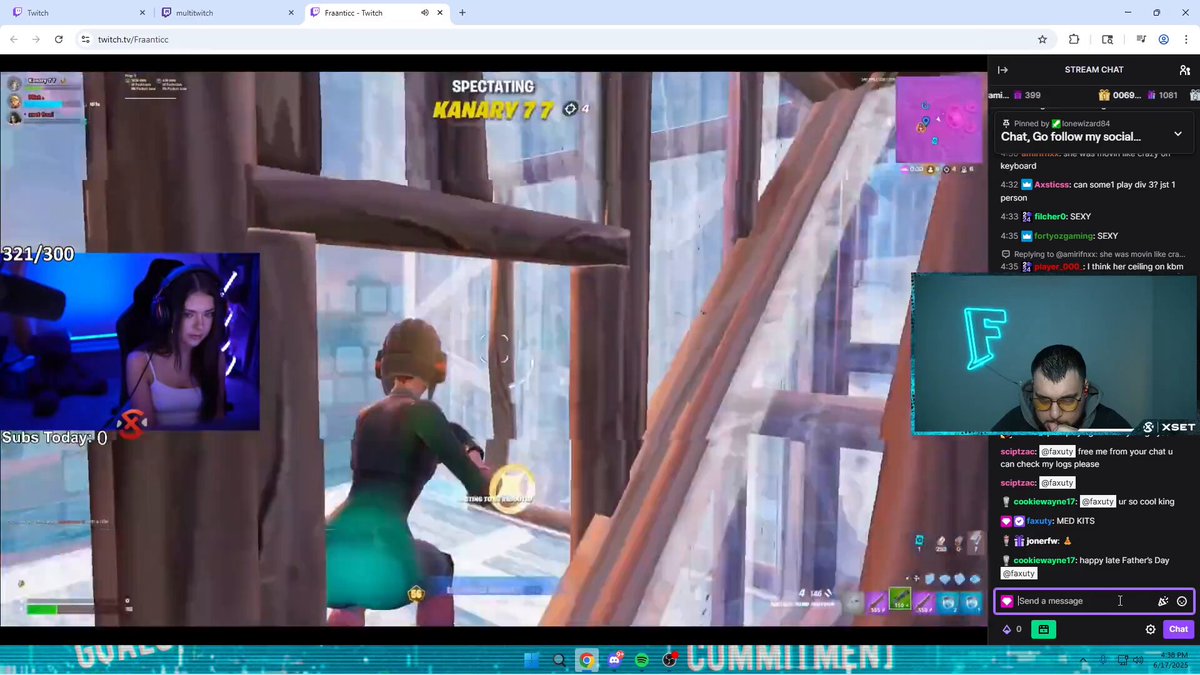Image resolution: width=1200 pixels, height=675 pixels.
Task: Close the Fraanticc - Twitch tab
Action: point(441,13)
